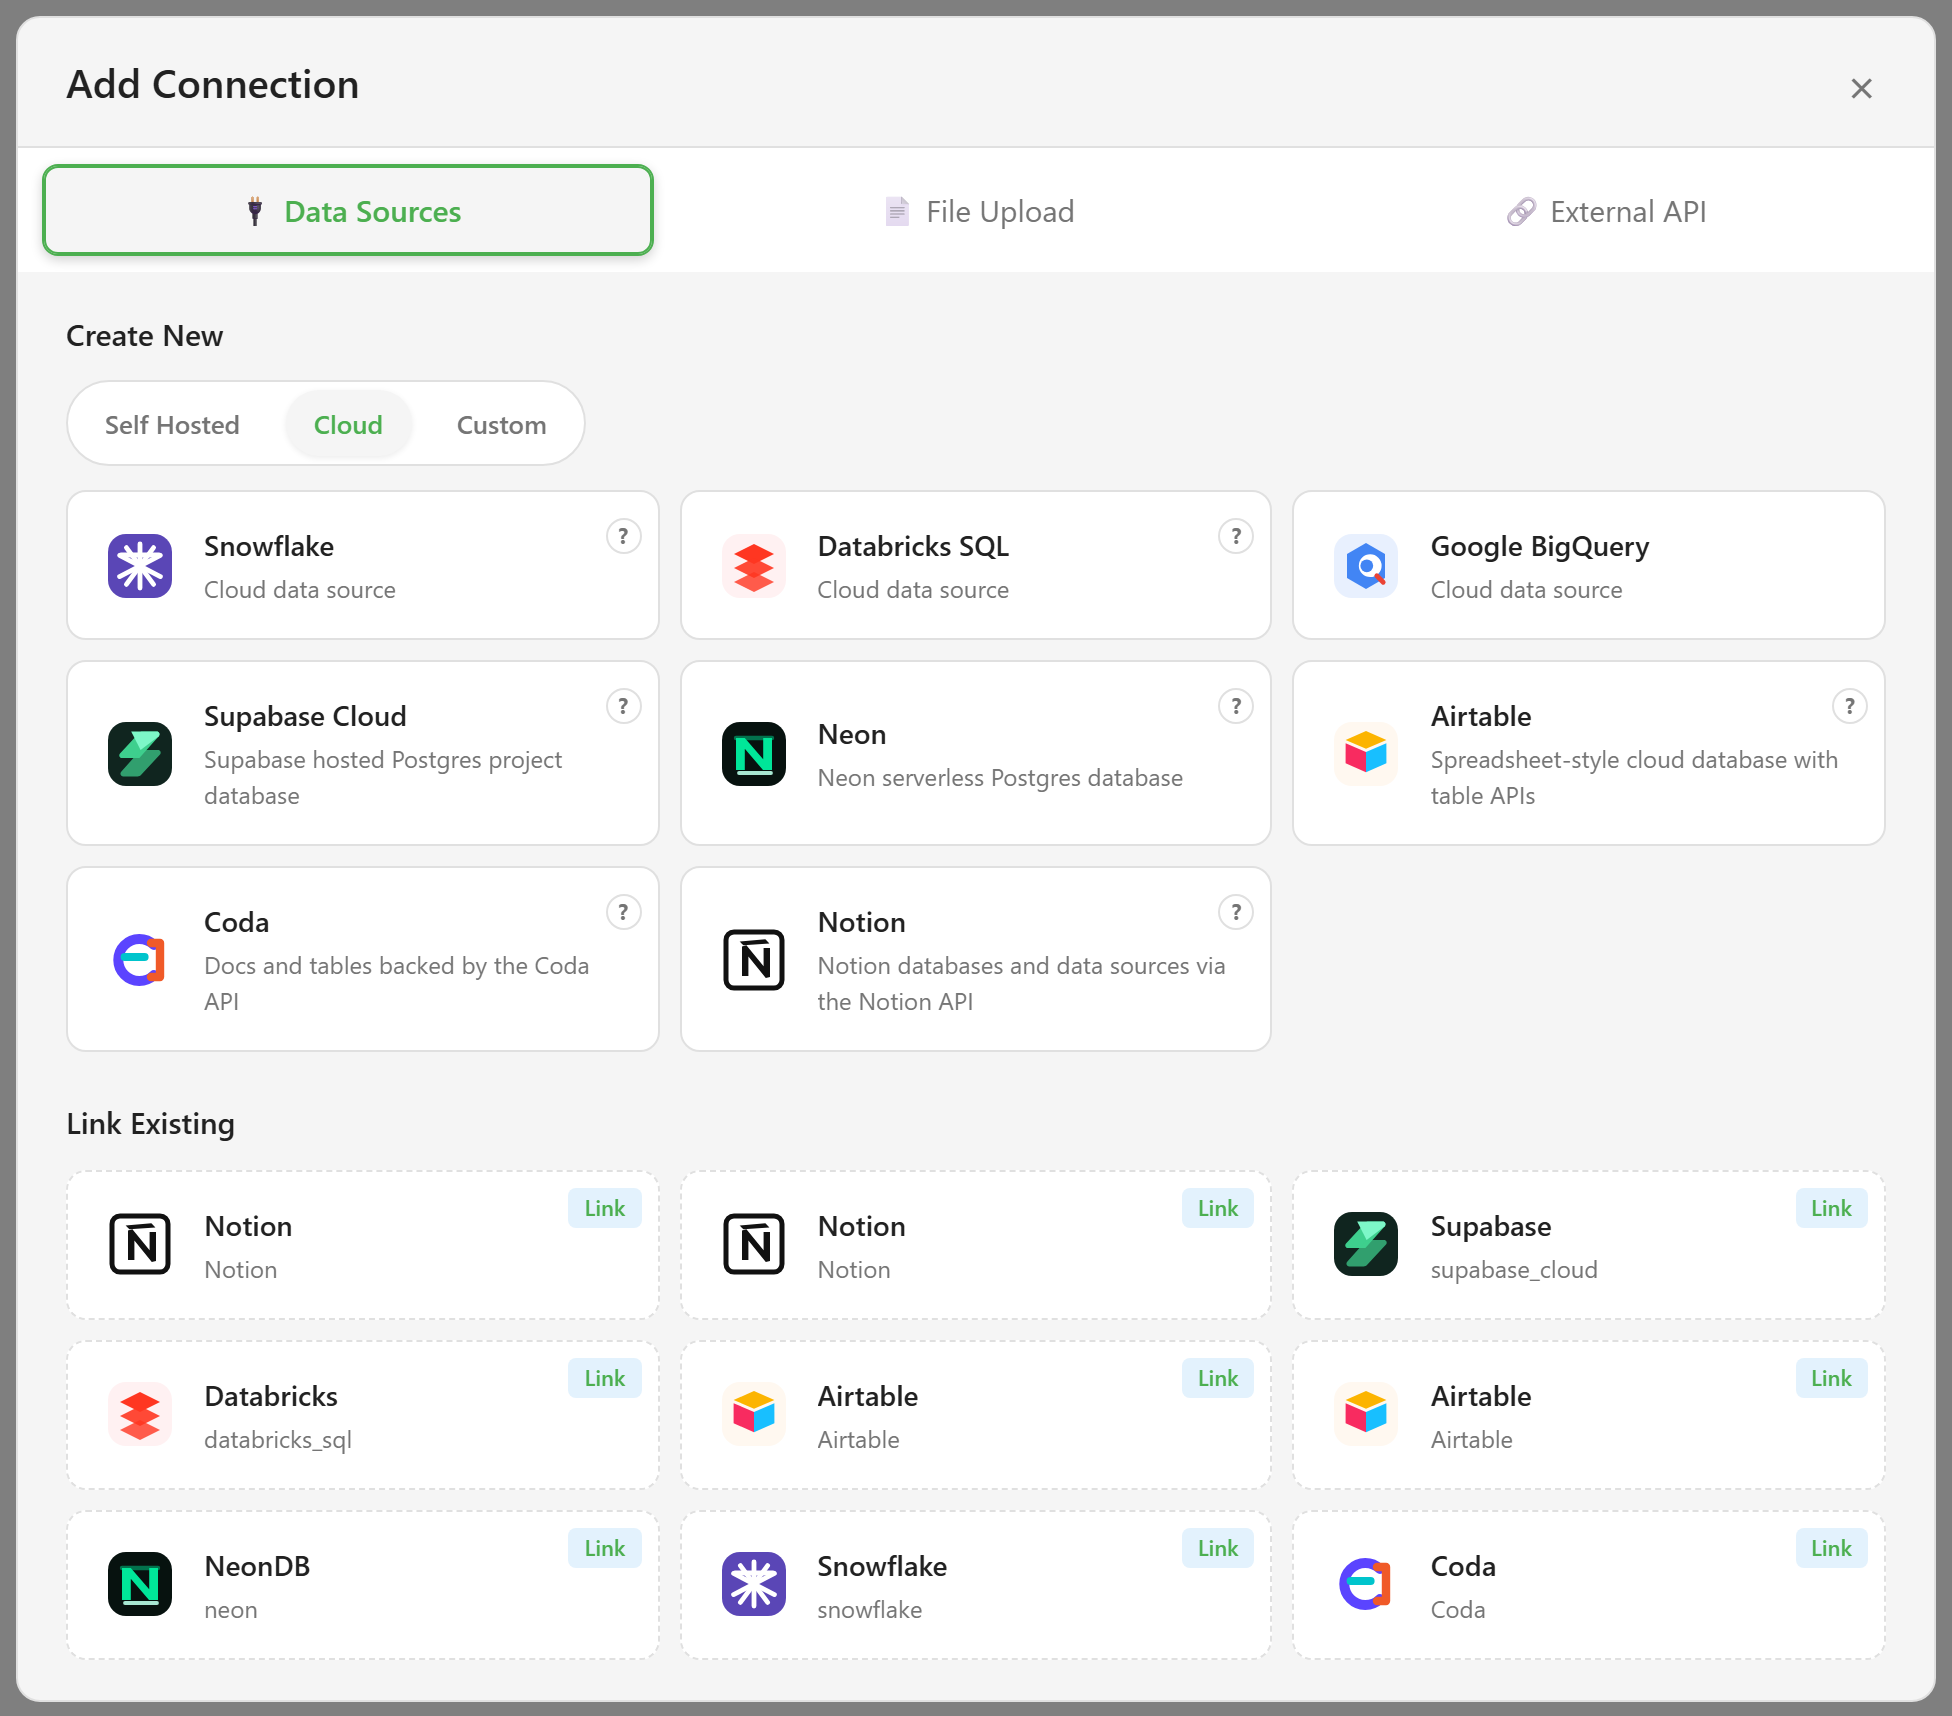Open help icon on Neon card
Viewport: 1952px width, 1716px height.
[x=1236, y=706]
